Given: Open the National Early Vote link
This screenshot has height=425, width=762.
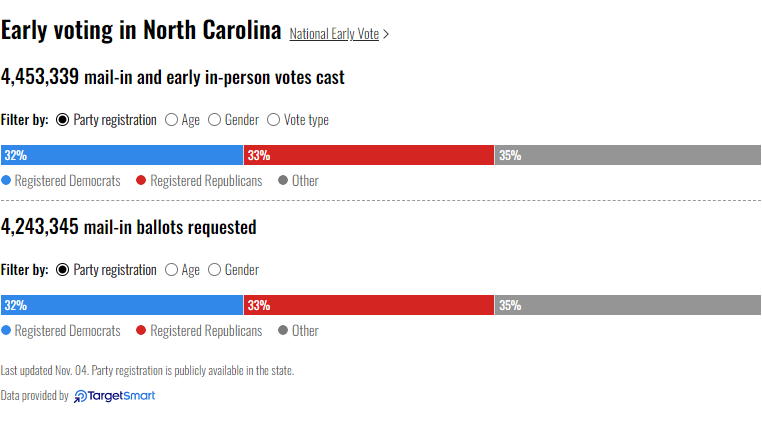Looking at the screenshot, I should 334,34.
